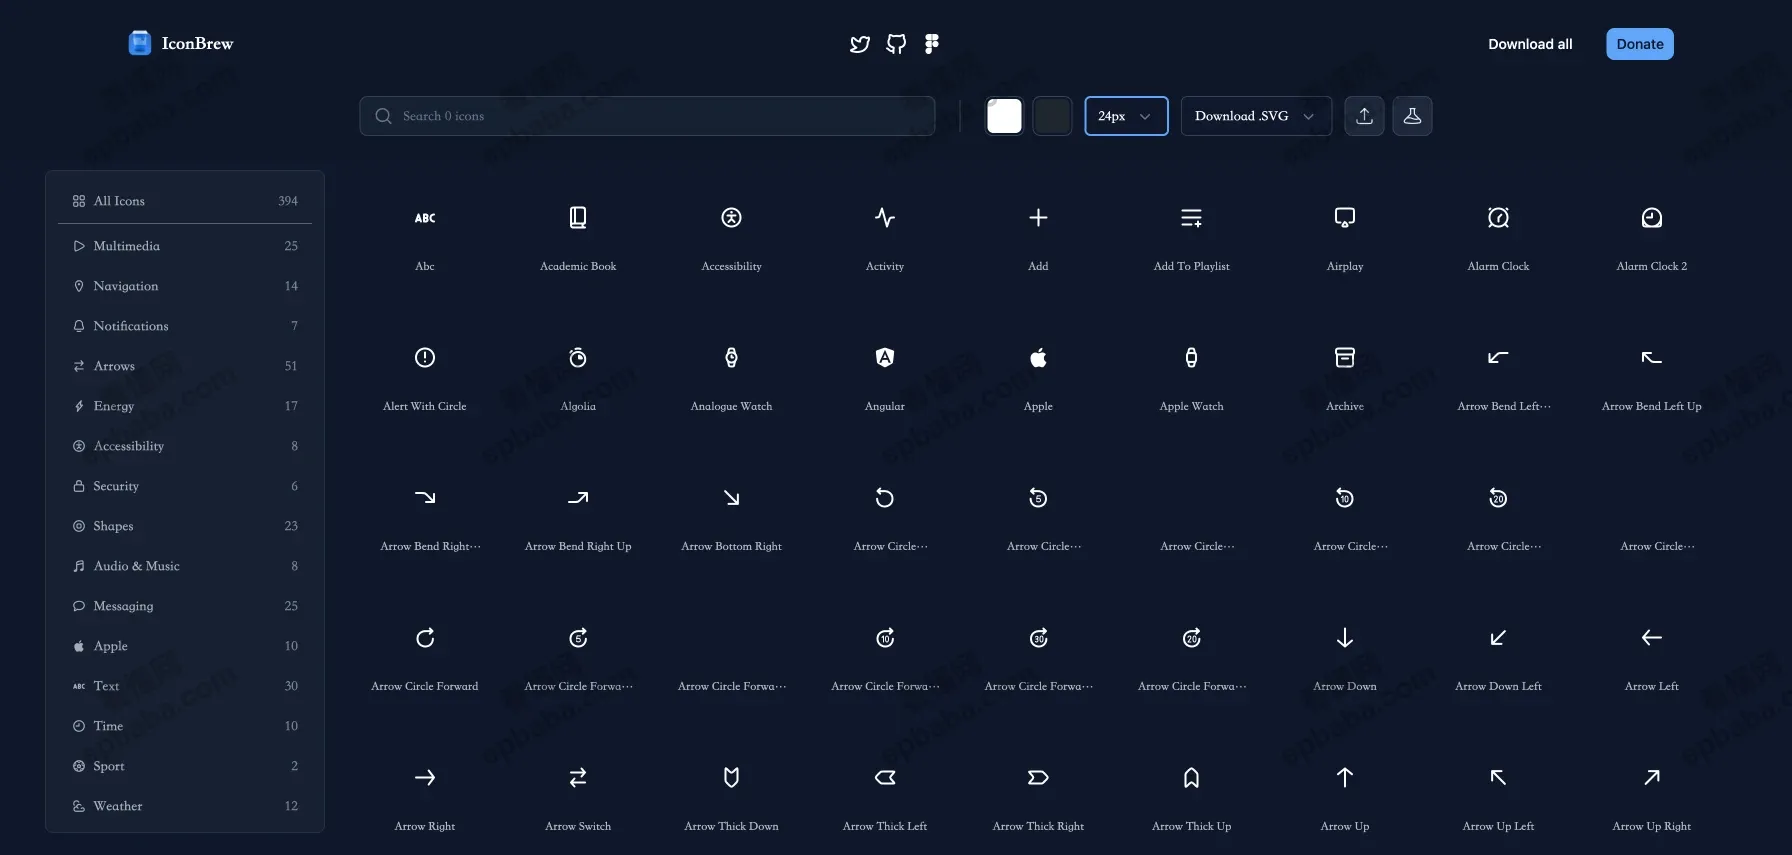Select the Add plus icon
The image size is (1792, 855).
[x=1038, y=218]
